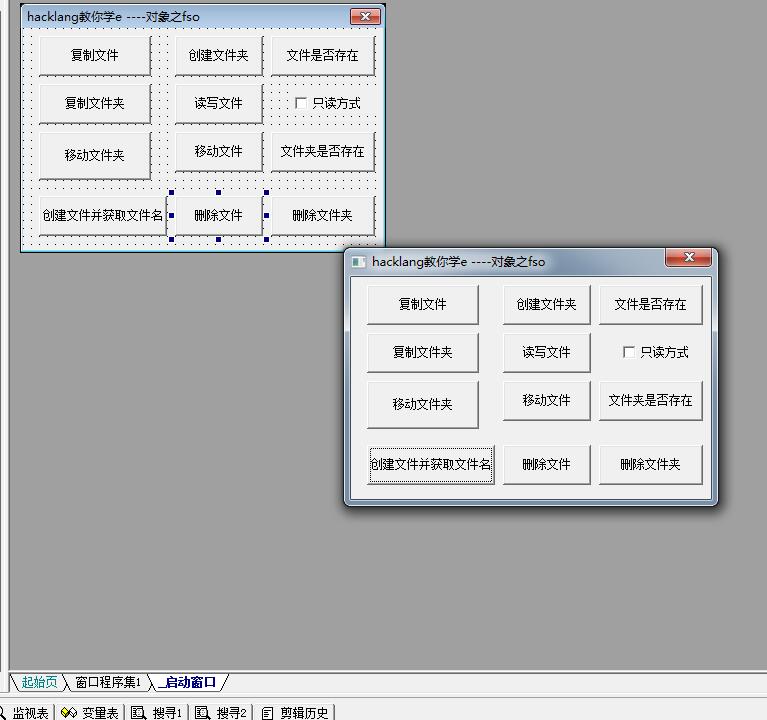
Task: Select the _启动窗口 tab
Action: pyautogui.click(x=188, y=682)
